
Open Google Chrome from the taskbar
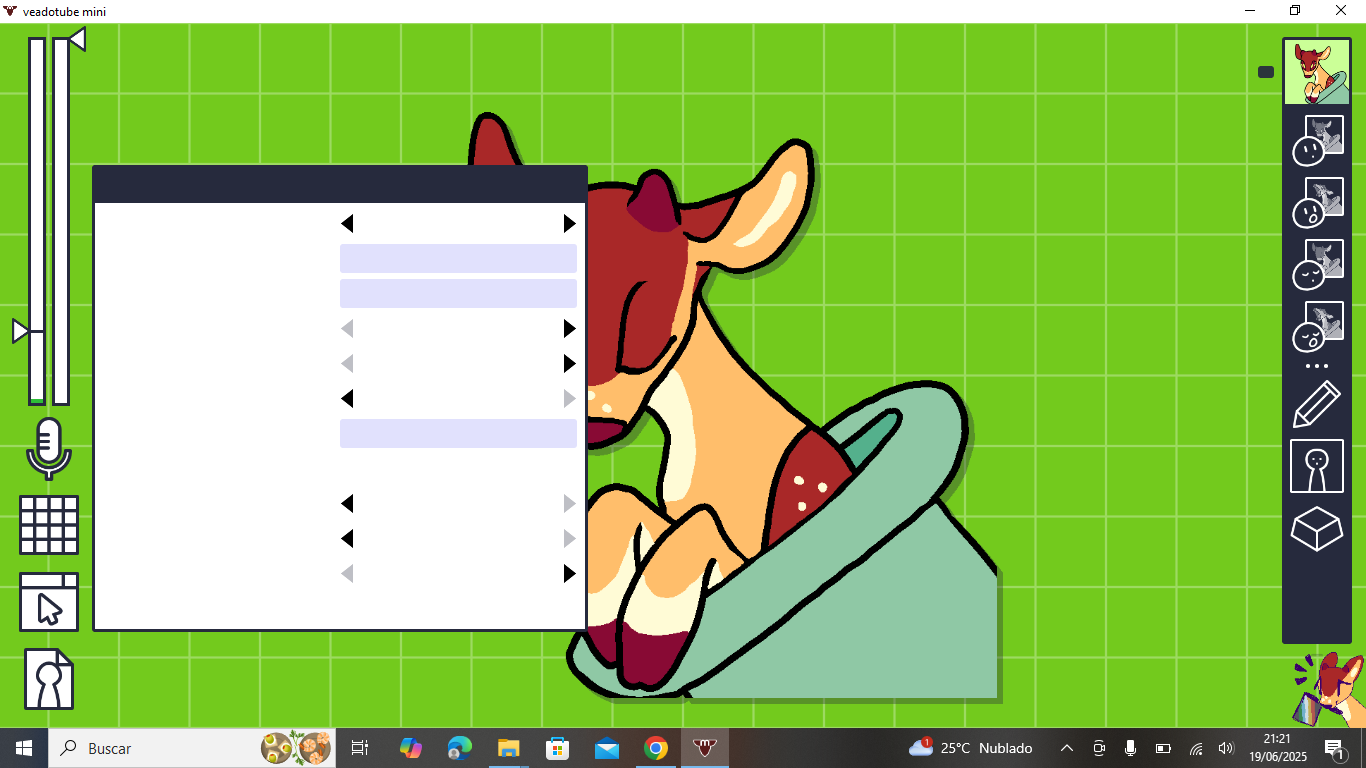tap(656, 748)
